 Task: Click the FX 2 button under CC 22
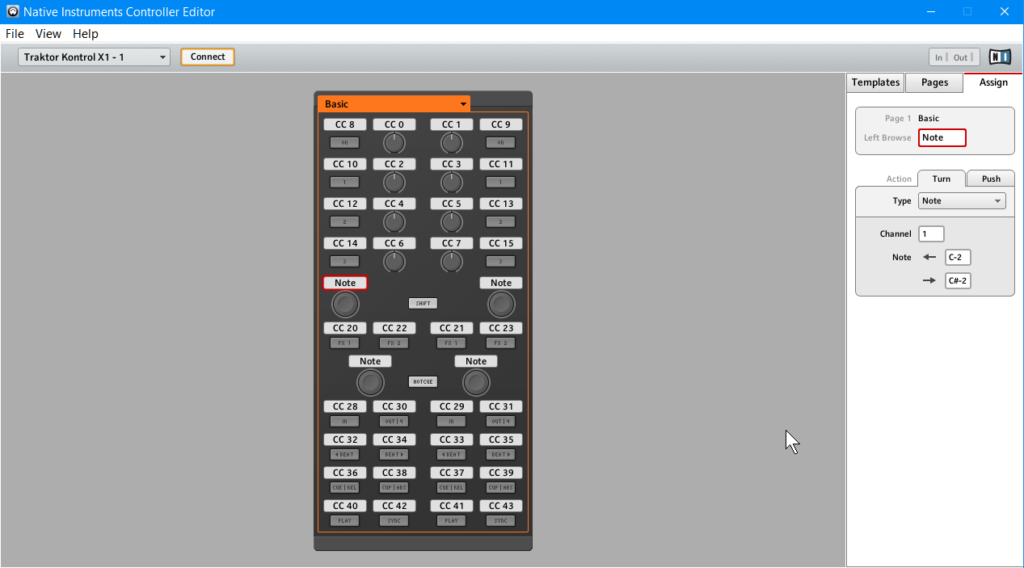click(394, 343)
